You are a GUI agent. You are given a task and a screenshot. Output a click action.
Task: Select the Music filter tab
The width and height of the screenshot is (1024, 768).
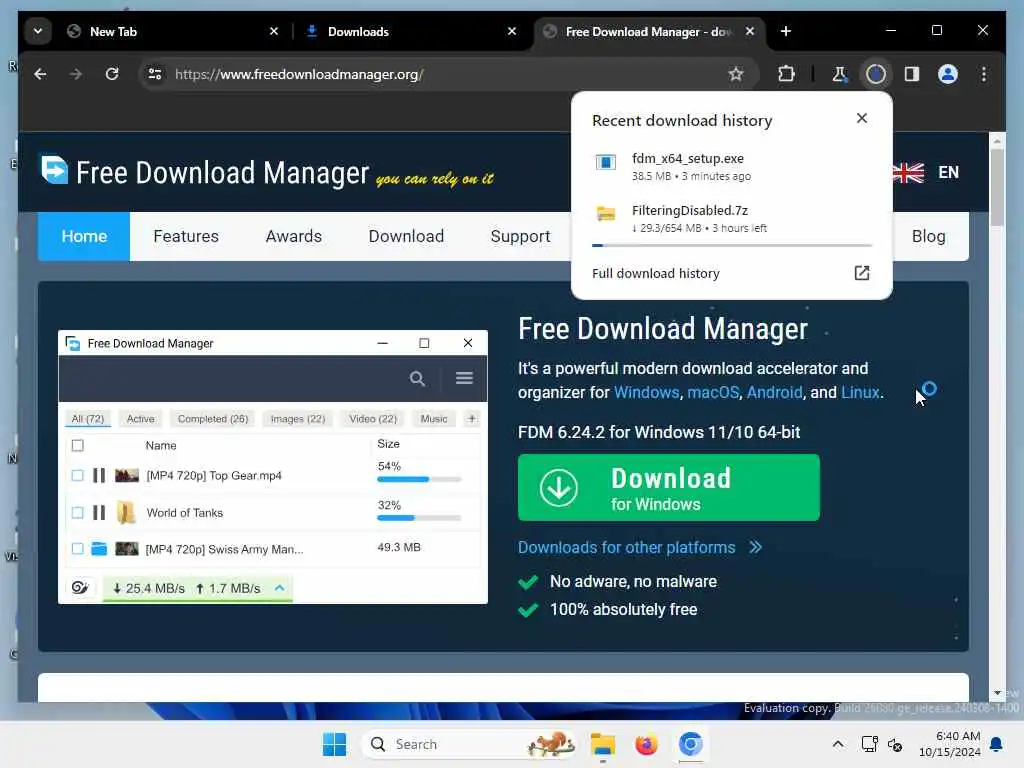tap(434, 419)
